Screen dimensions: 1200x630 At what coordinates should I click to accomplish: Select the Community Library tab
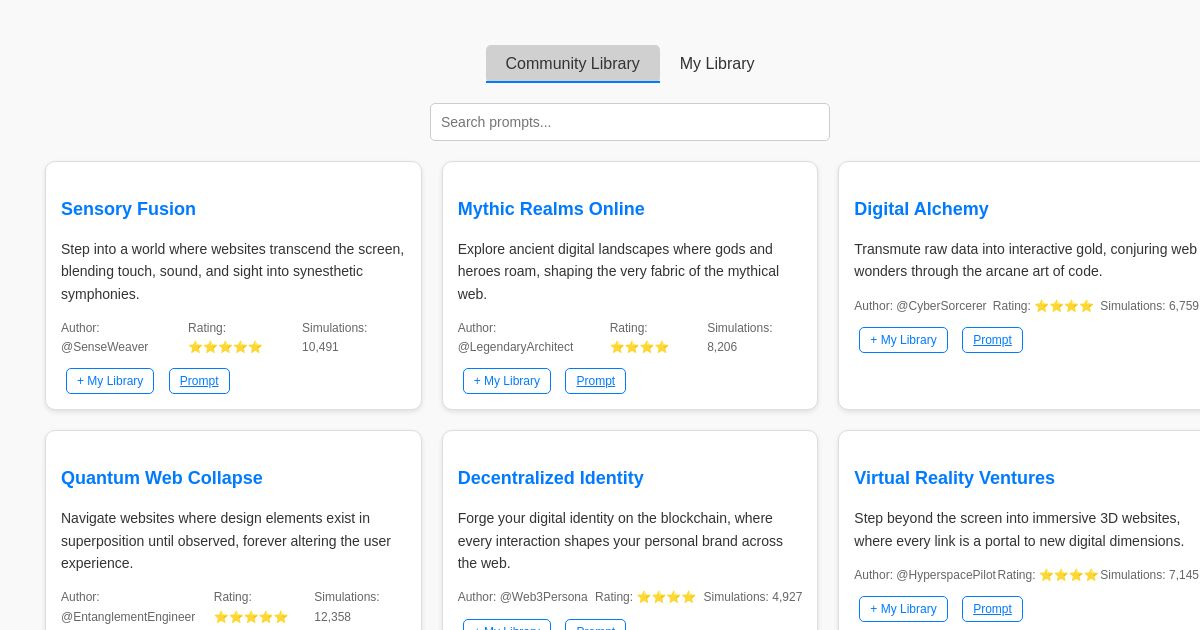coord(572,63)
